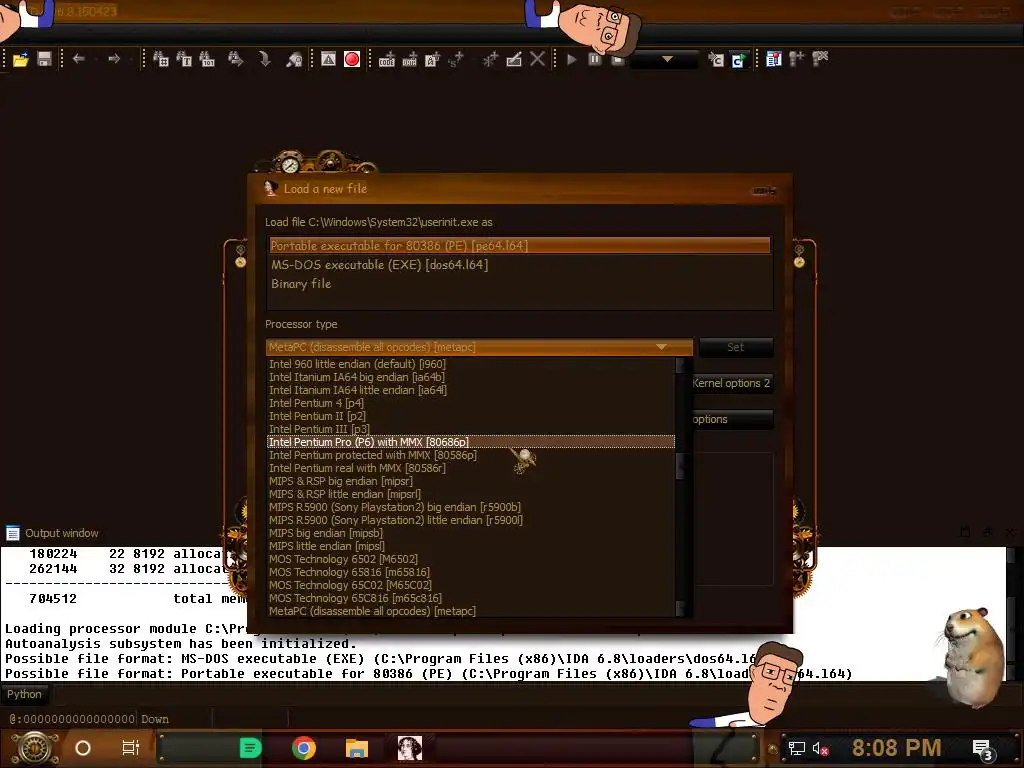This screenshot has width=1024, height=768.
Task: Click the green arrow 'C' toolbar icon
Action: pos(739,59)
